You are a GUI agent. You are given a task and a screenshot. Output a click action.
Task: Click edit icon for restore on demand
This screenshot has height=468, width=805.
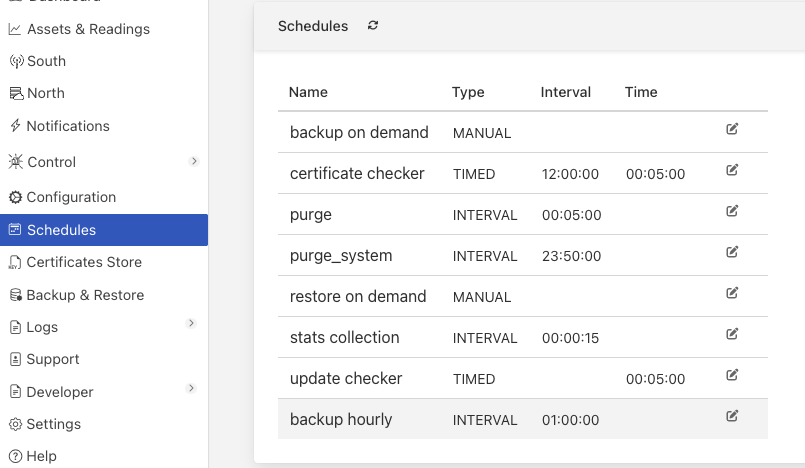pyautogui.click(x=732, y=293)
